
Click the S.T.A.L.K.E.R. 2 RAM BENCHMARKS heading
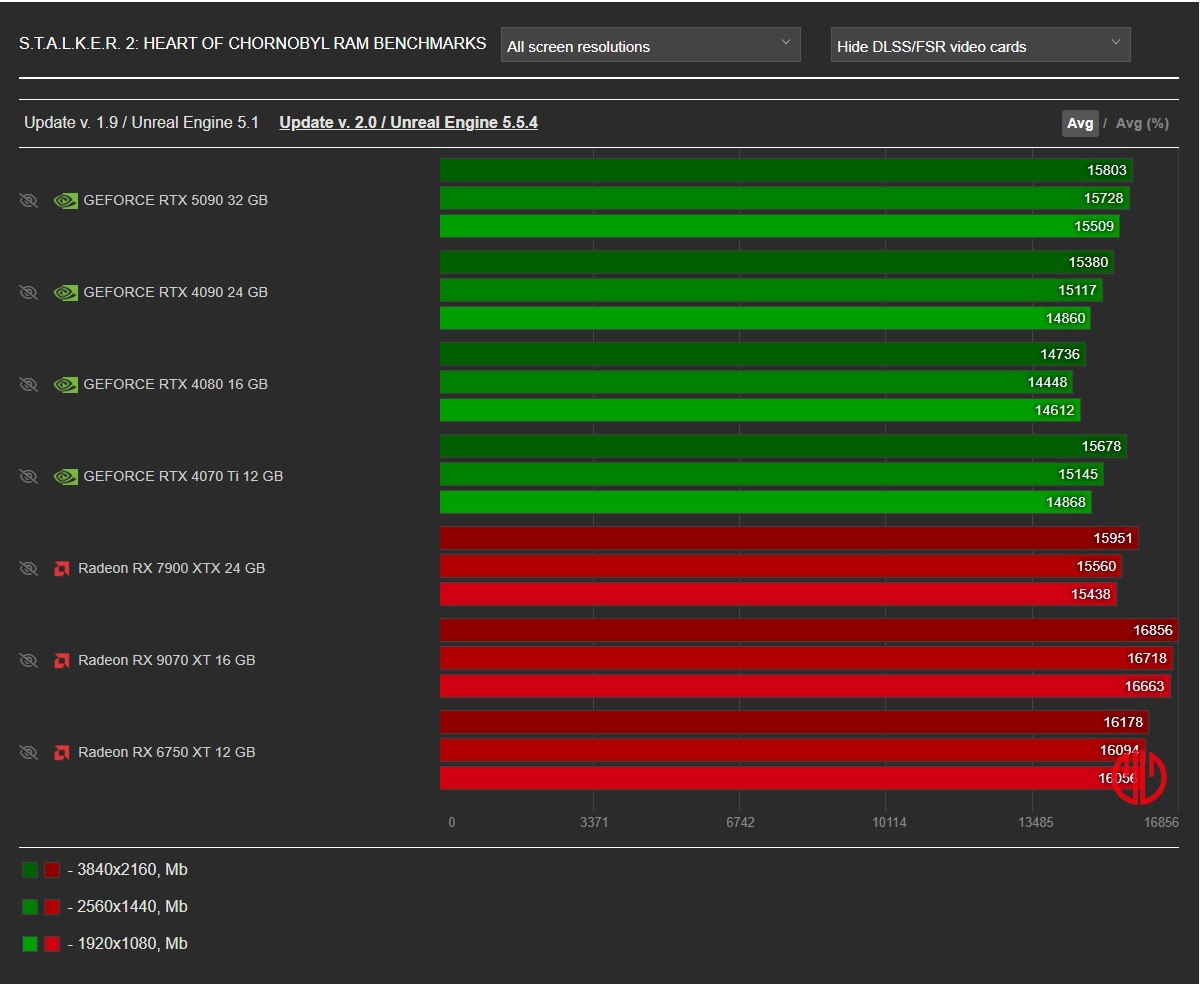click(253, 44)
